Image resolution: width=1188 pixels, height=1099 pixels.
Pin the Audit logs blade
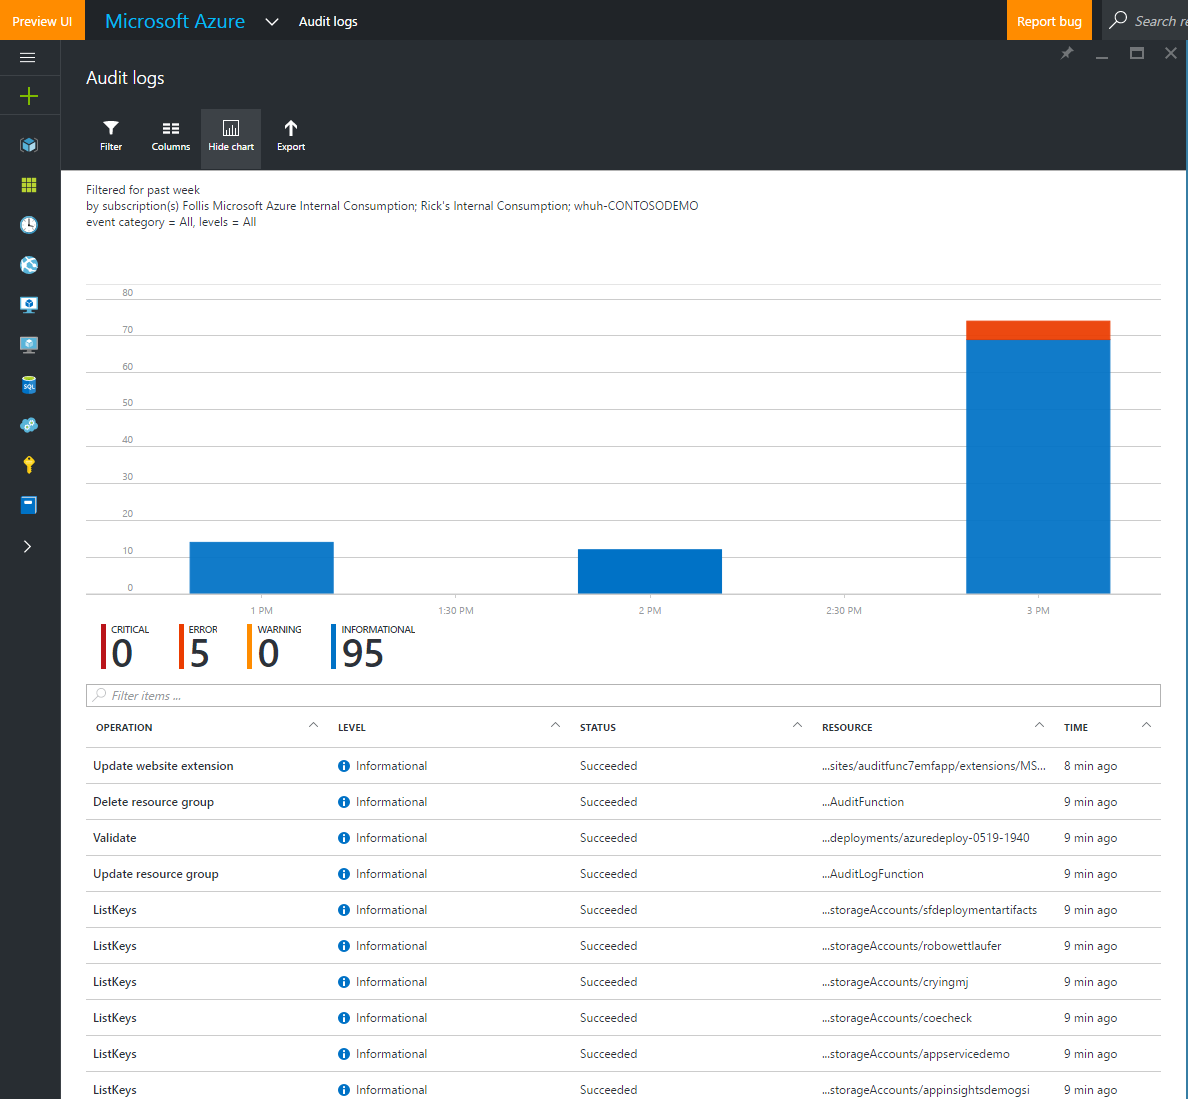coord(1067,53)
